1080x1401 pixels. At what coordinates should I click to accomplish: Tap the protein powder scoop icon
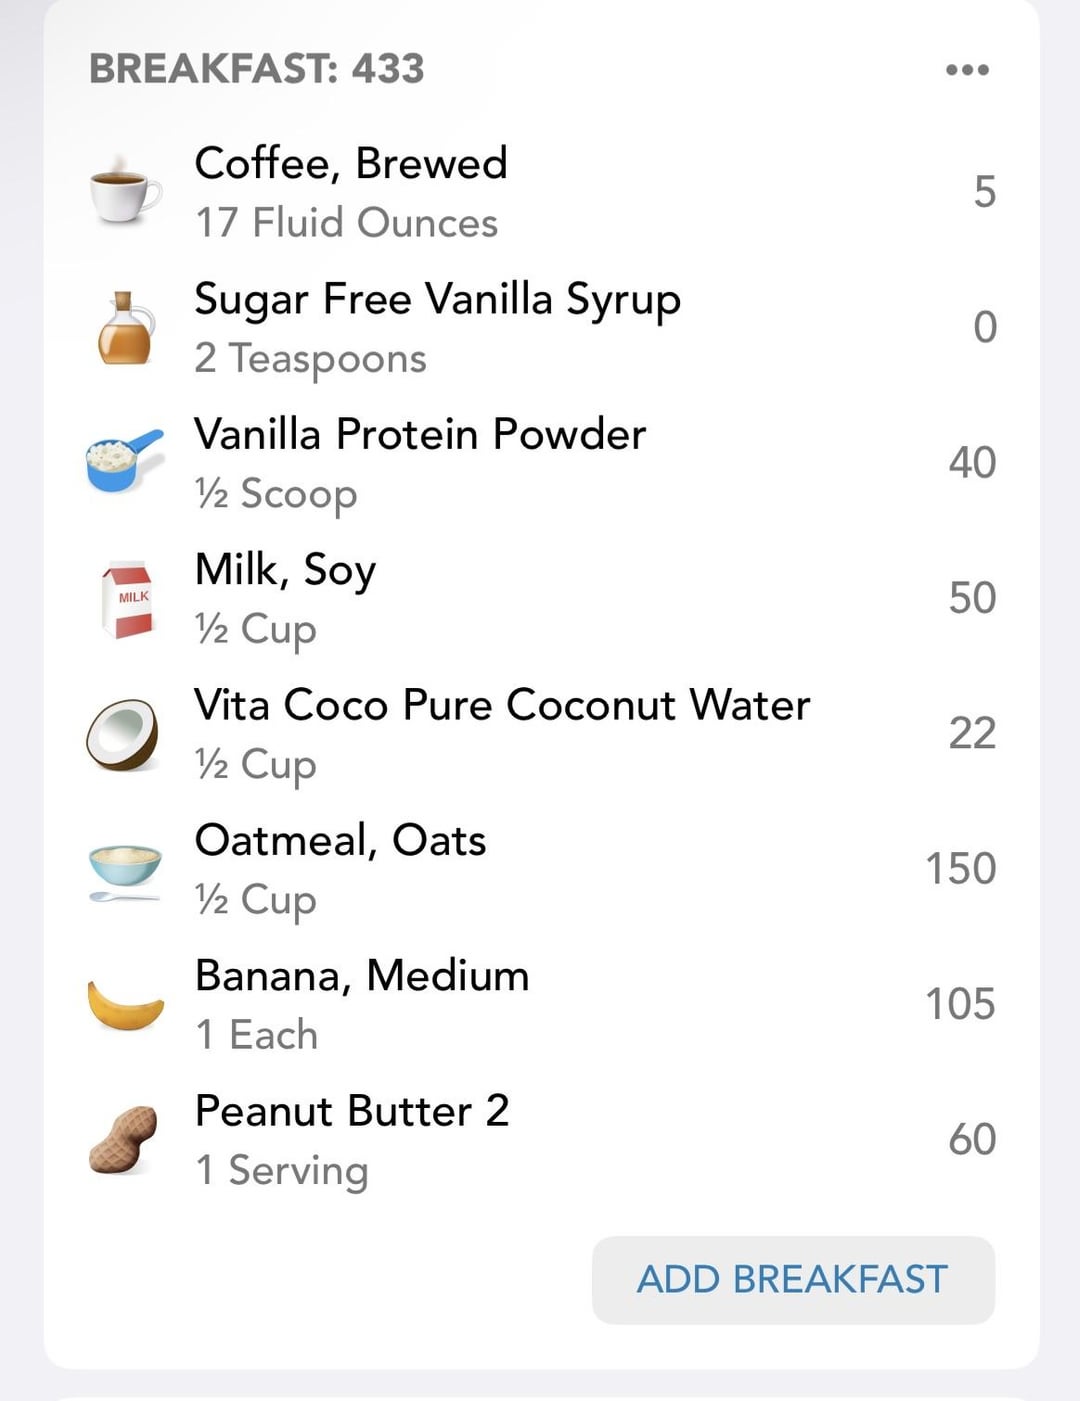coord(123,461)
